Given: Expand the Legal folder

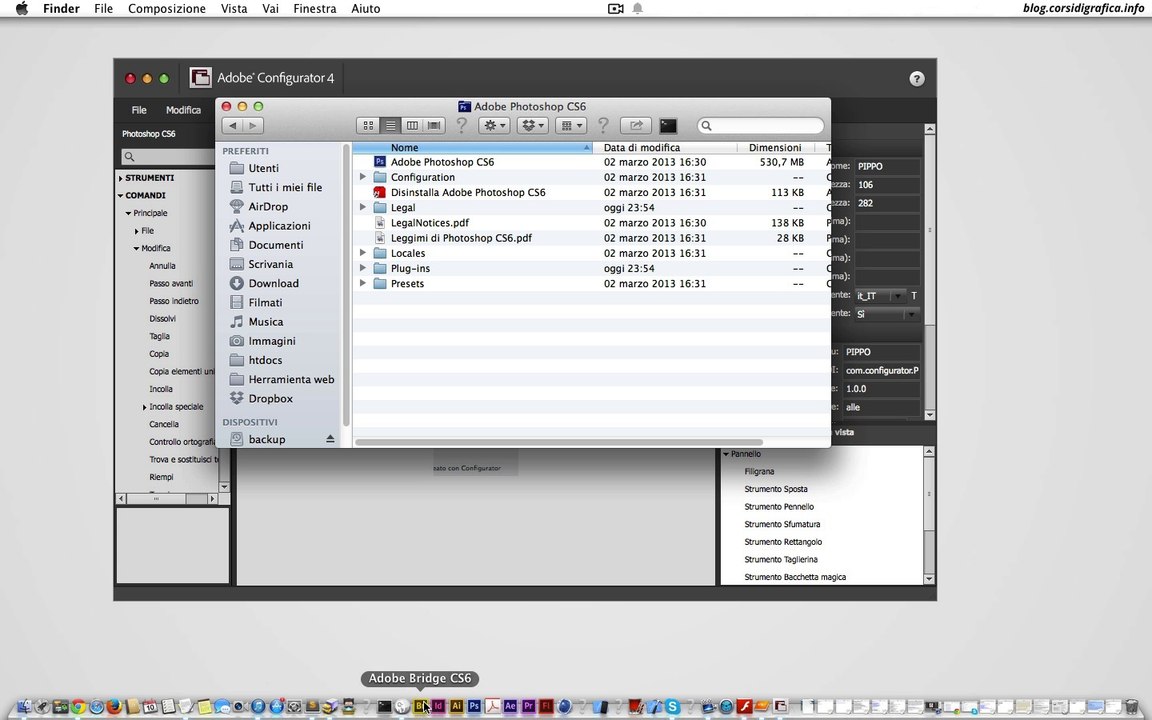Looking at the screenshot, I should (x=362, y=207).
